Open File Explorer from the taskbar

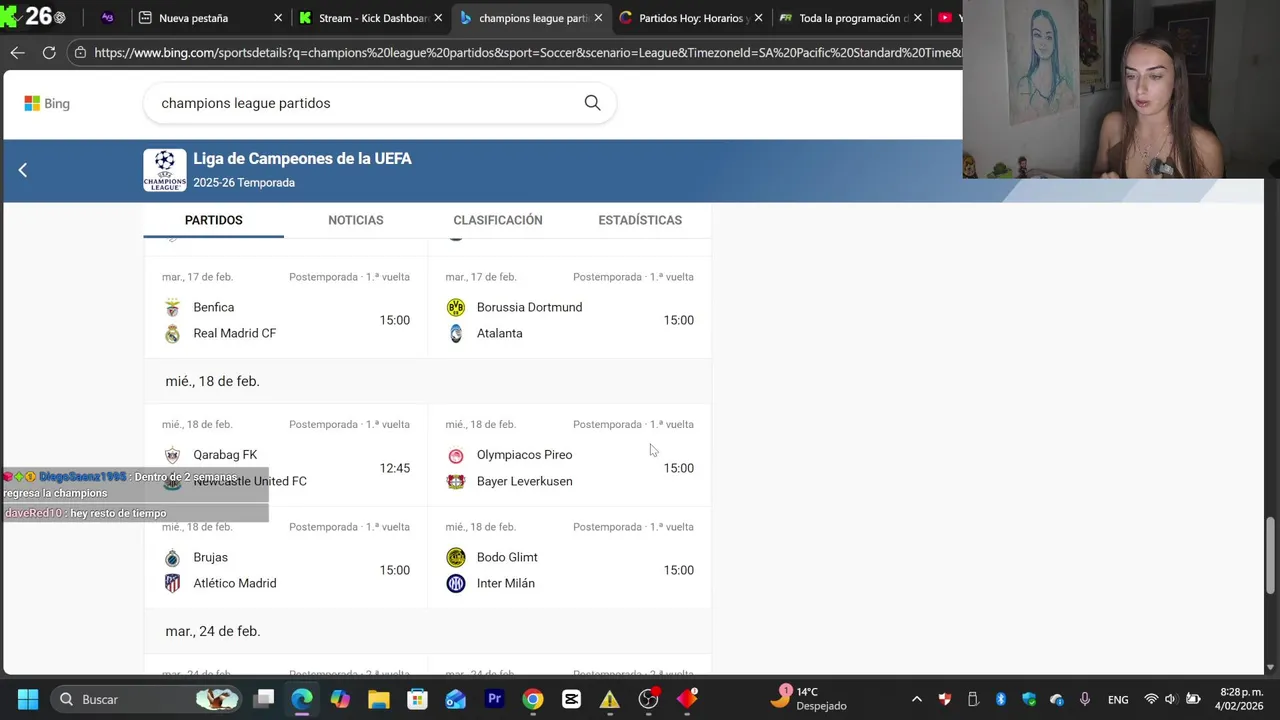coord(379,699)
